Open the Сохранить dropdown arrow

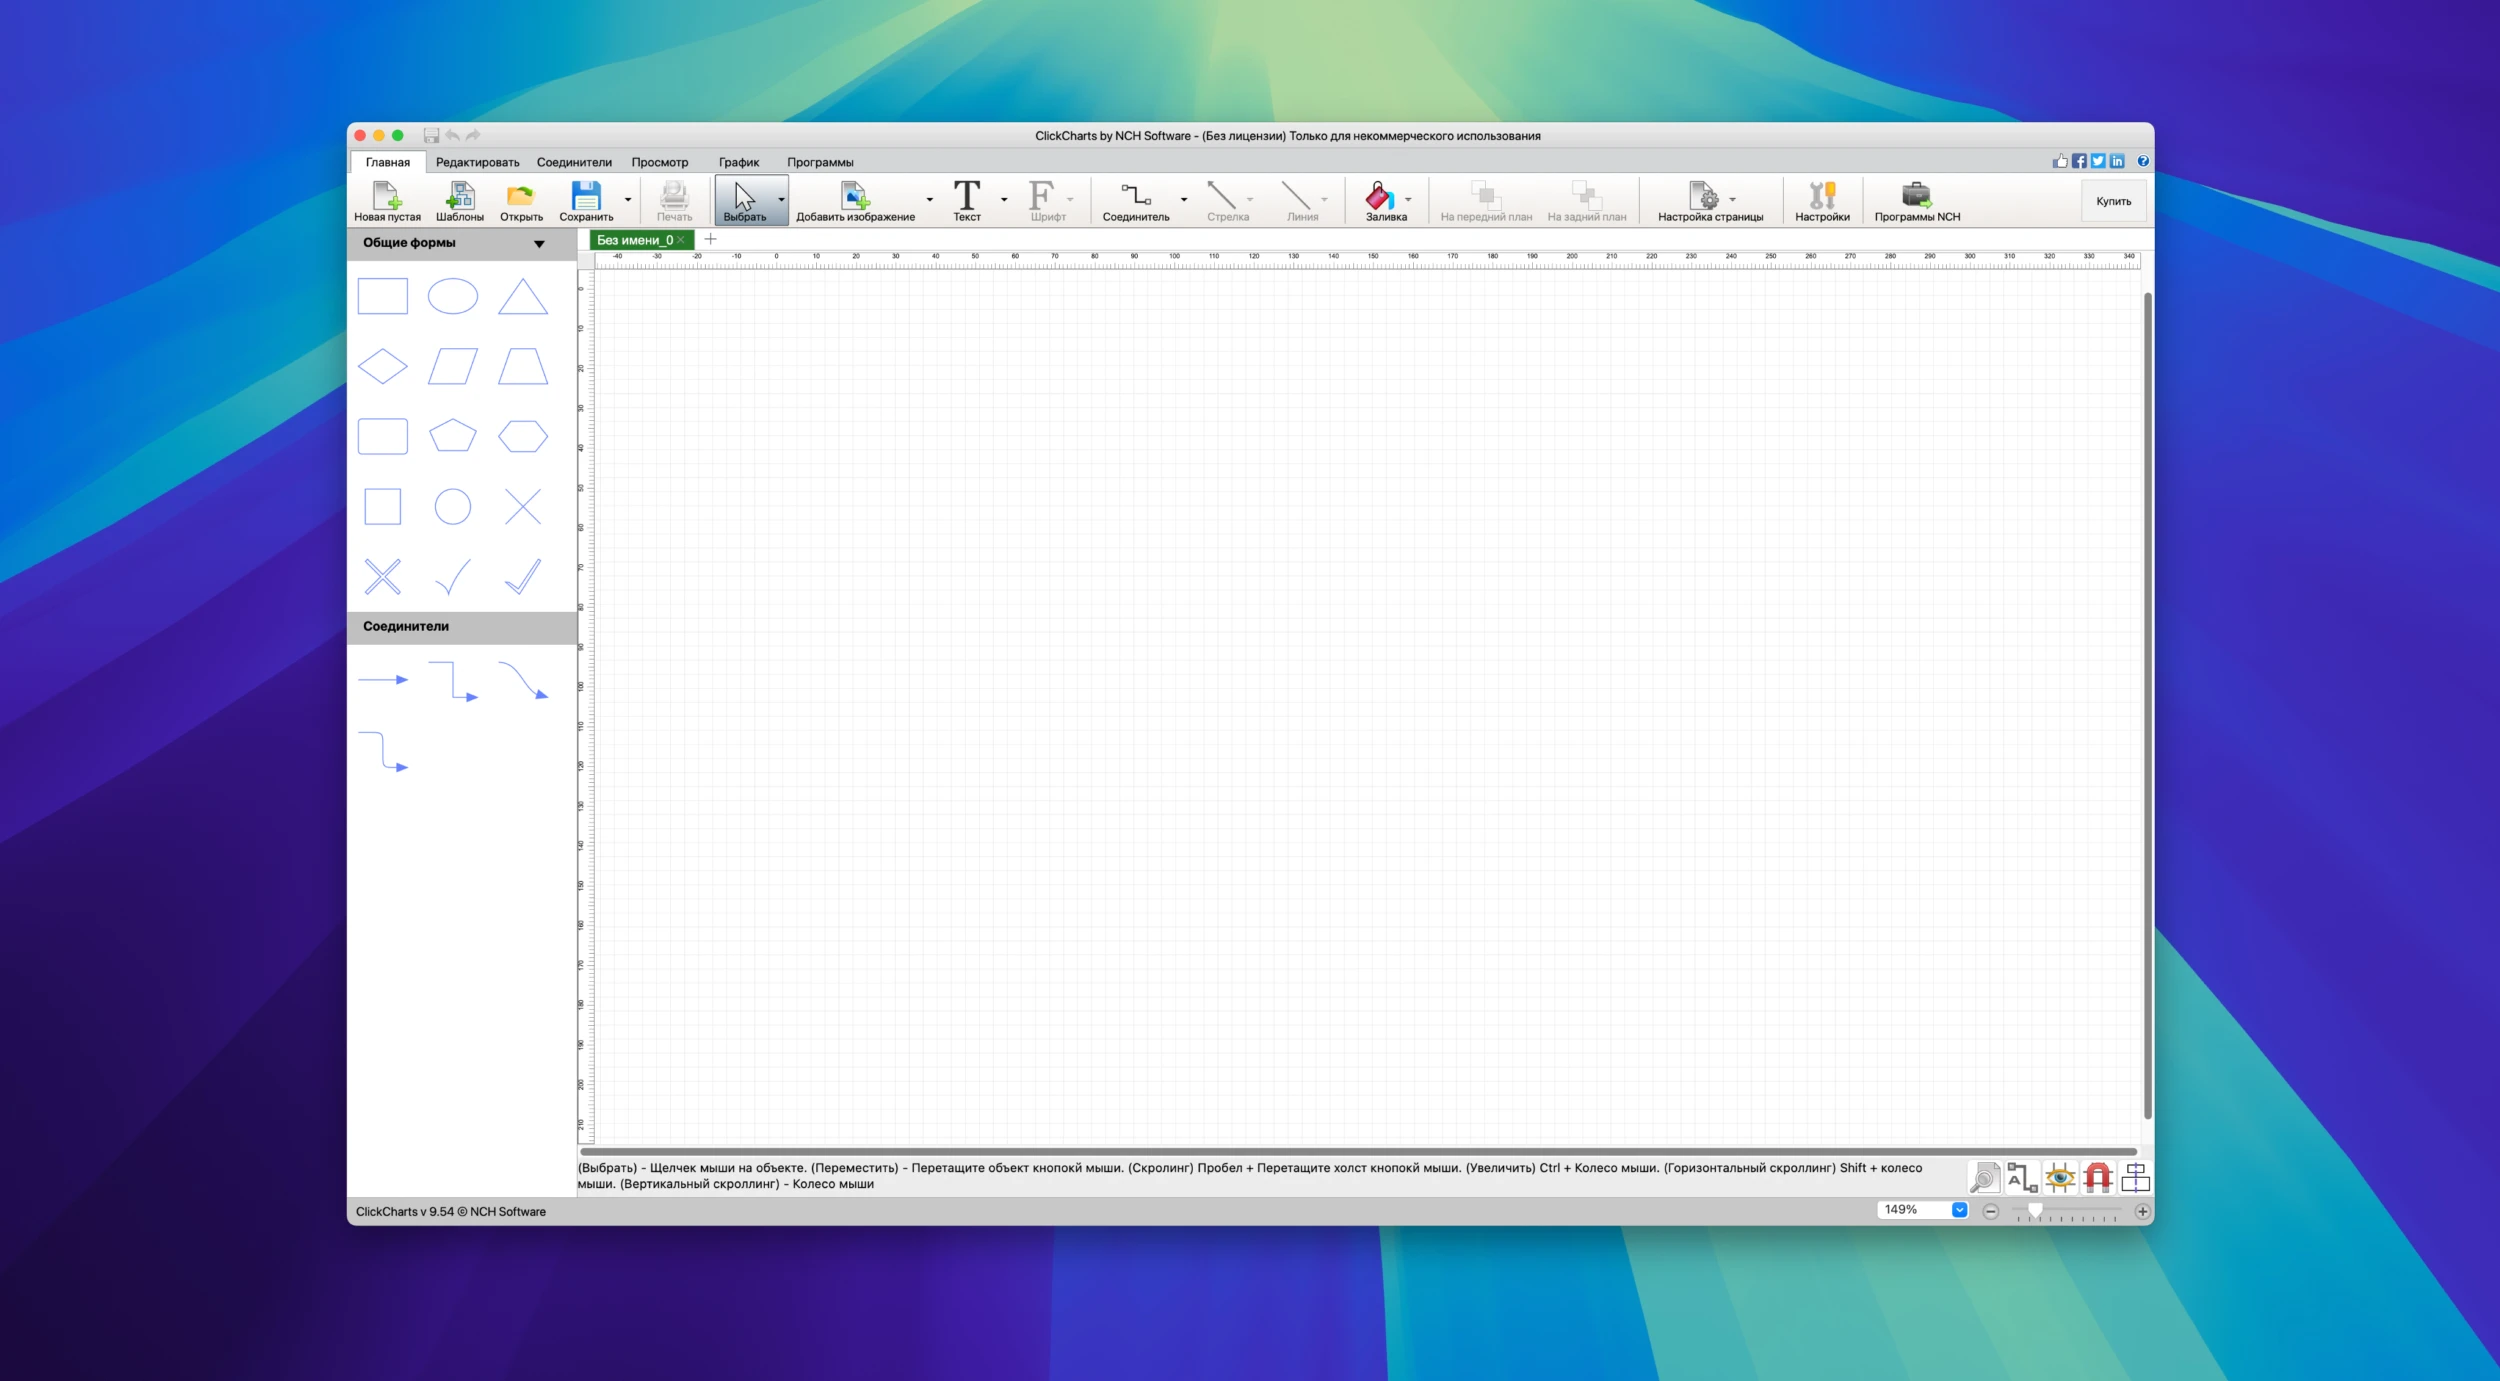point(628,200)
